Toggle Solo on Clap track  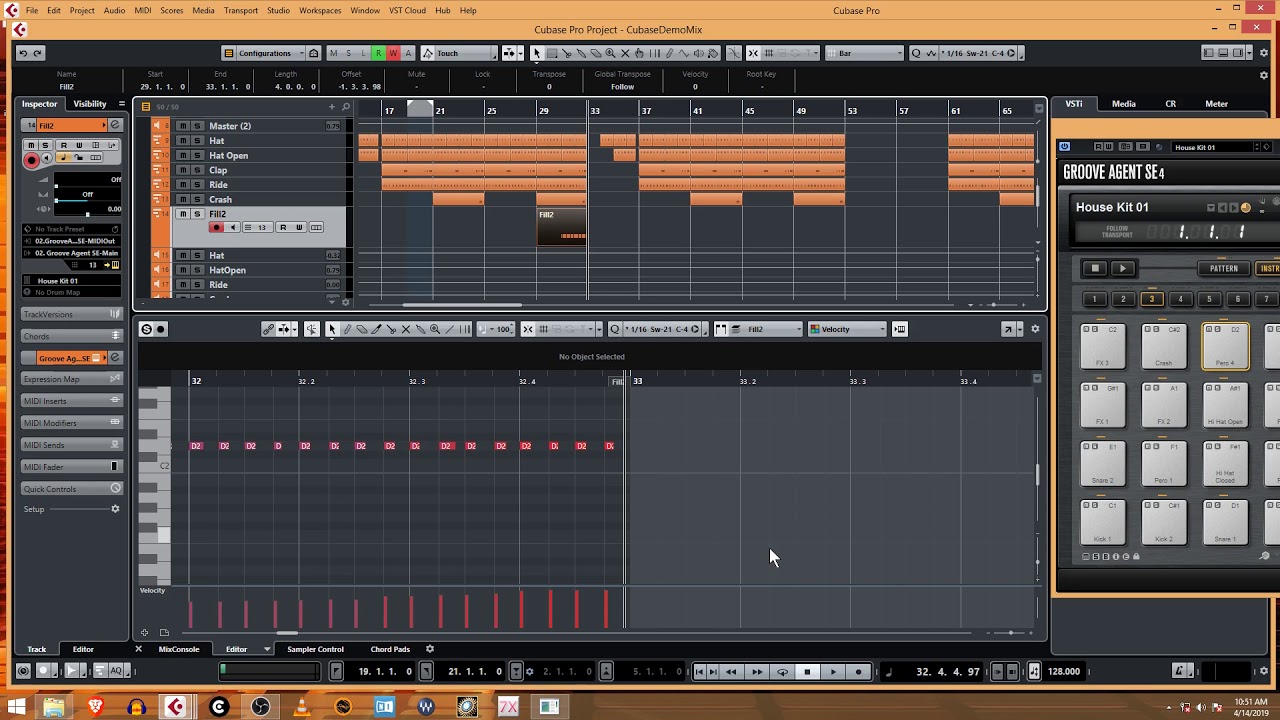pos(197,170)
